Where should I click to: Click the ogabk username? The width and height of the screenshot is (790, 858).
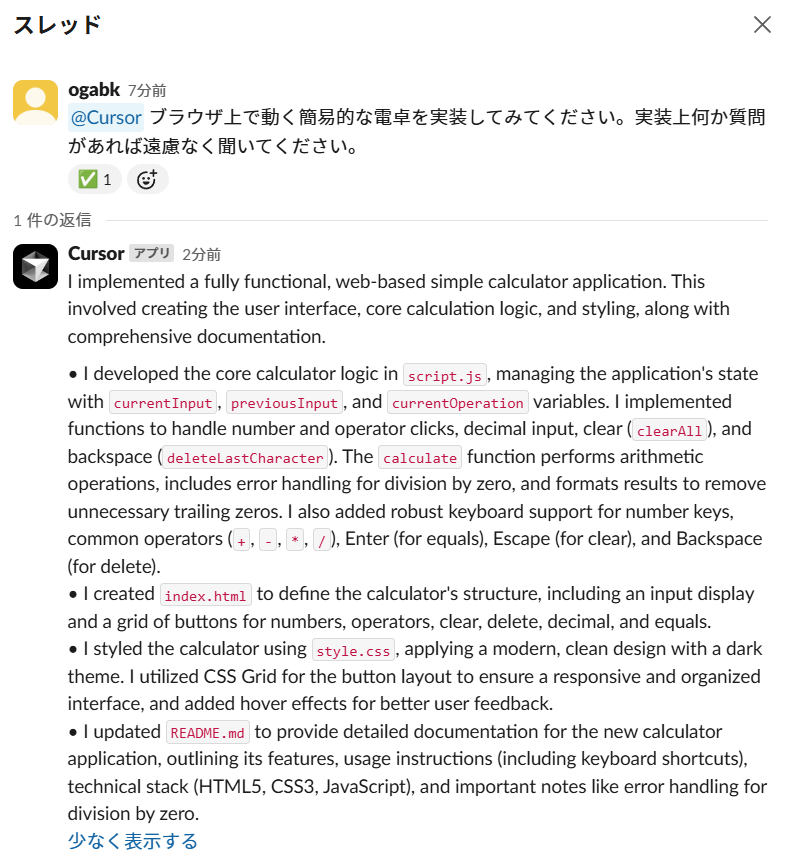pyautogui.click(x=94, y=89)
